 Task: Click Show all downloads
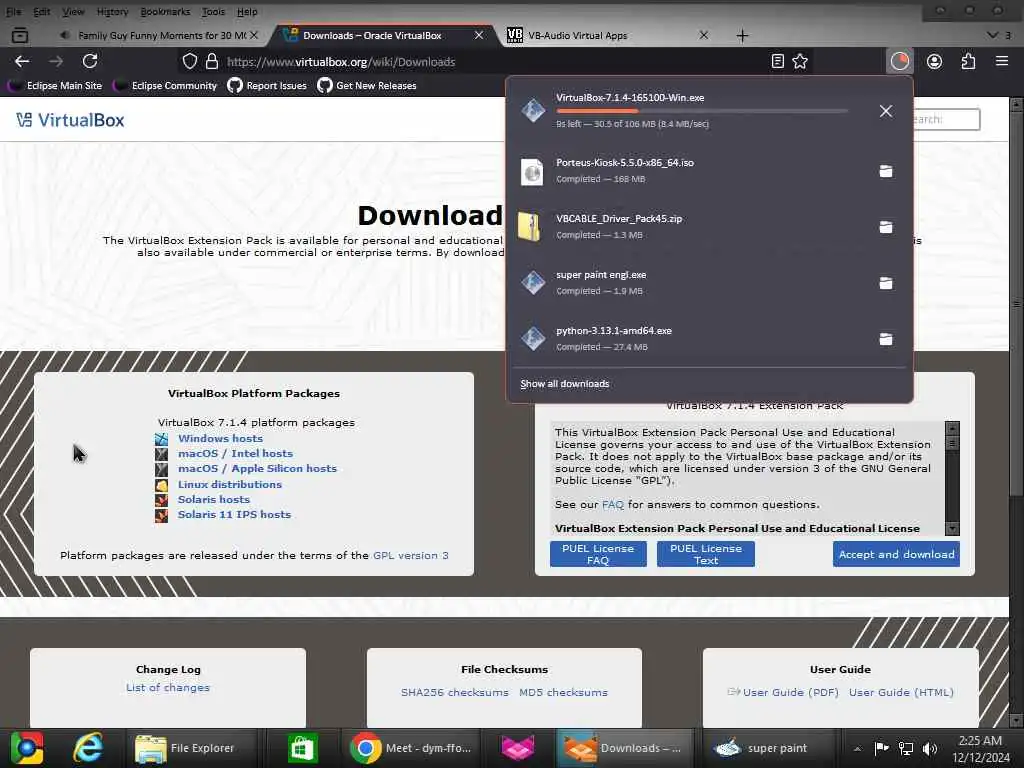click(565, 384)
